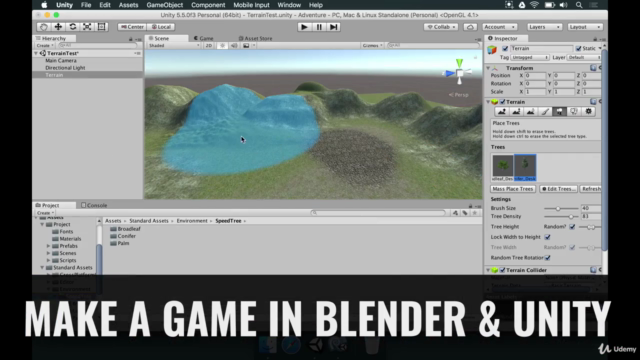The height and width of the screenshot is (360, 640).
Task: Disable the Terrain Collider checkbox
Action: (502, 270)
